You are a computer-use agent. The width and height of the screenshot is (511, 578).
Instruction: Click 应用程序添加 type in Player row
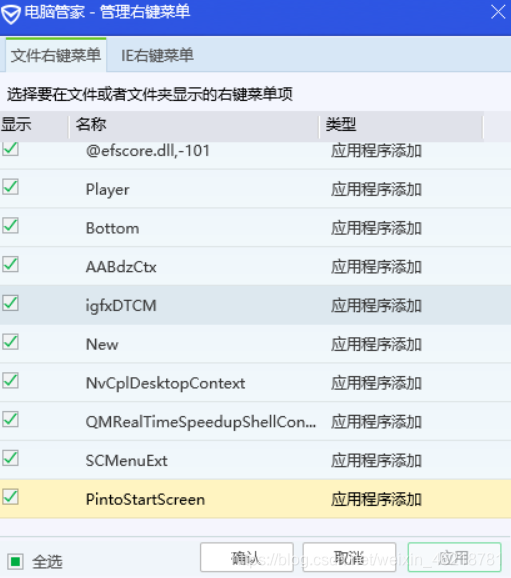tap(376, 189)
